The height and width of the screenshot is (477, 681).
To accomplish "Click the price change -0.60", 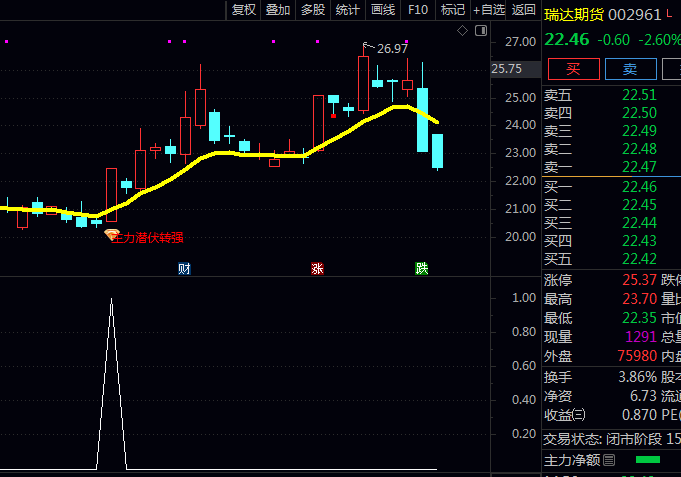I will pyautogui.click(x=613, y=40).
